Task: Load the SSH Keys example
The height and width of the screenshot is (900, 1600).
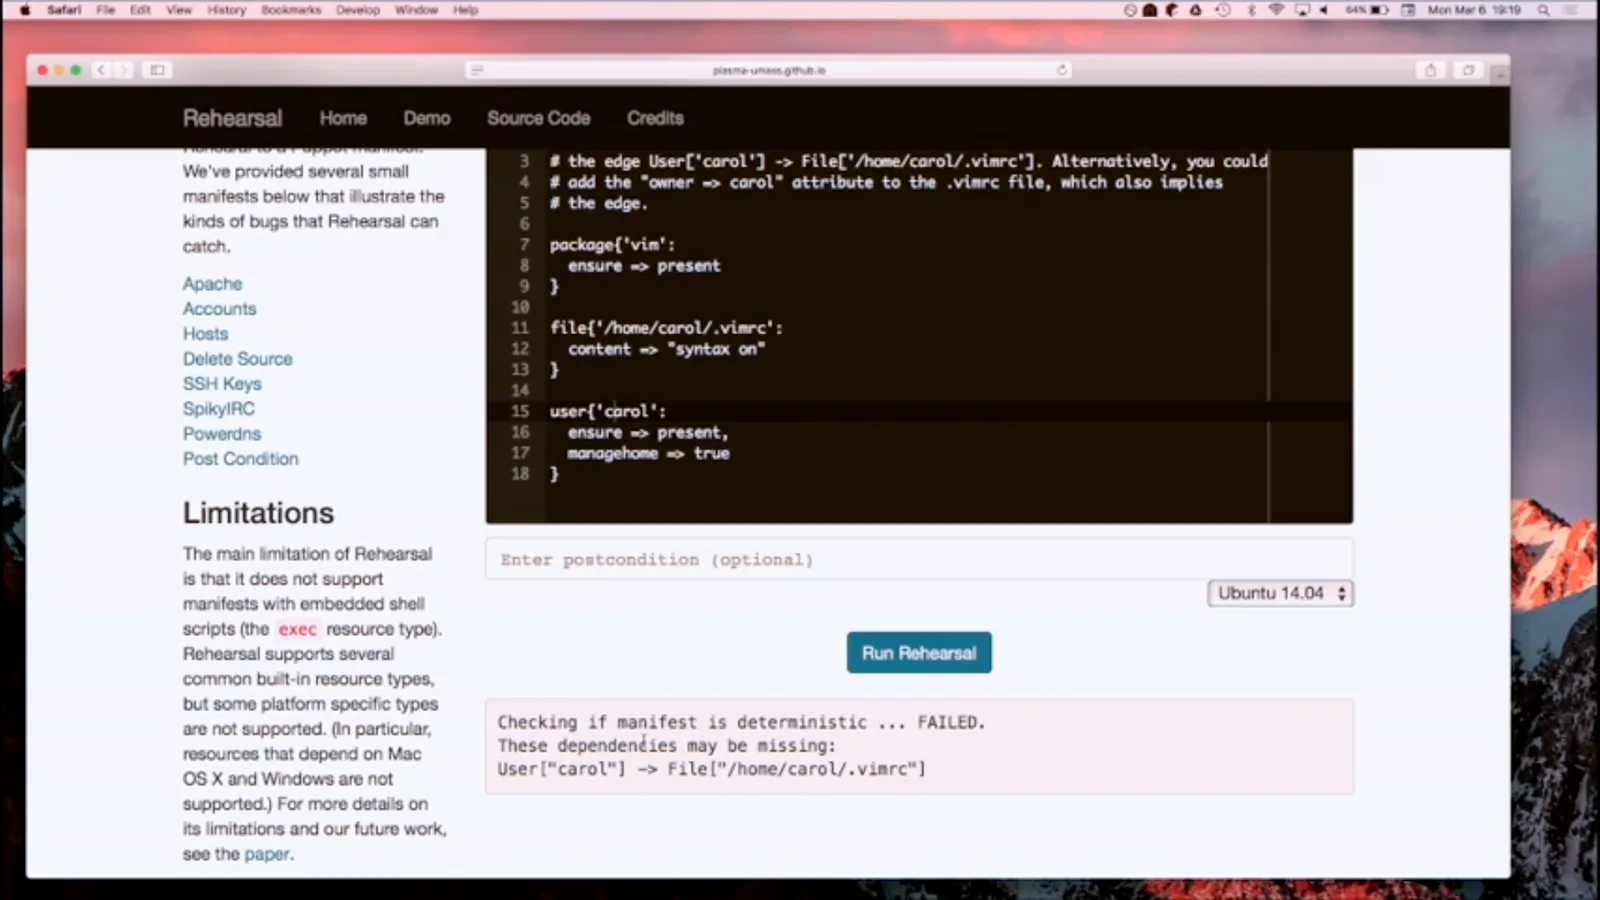Action: click(222, 384)
